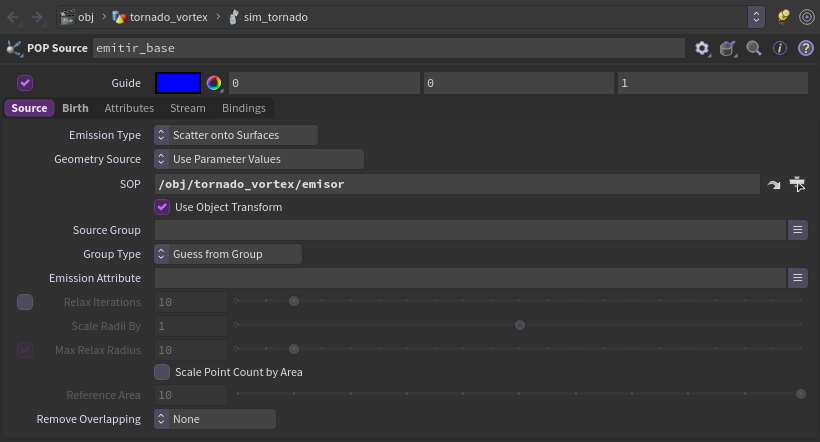Toggle the Guide checkbox
Image resolution: width=820 pixels, height=442 pixels.
pos(25,83)
